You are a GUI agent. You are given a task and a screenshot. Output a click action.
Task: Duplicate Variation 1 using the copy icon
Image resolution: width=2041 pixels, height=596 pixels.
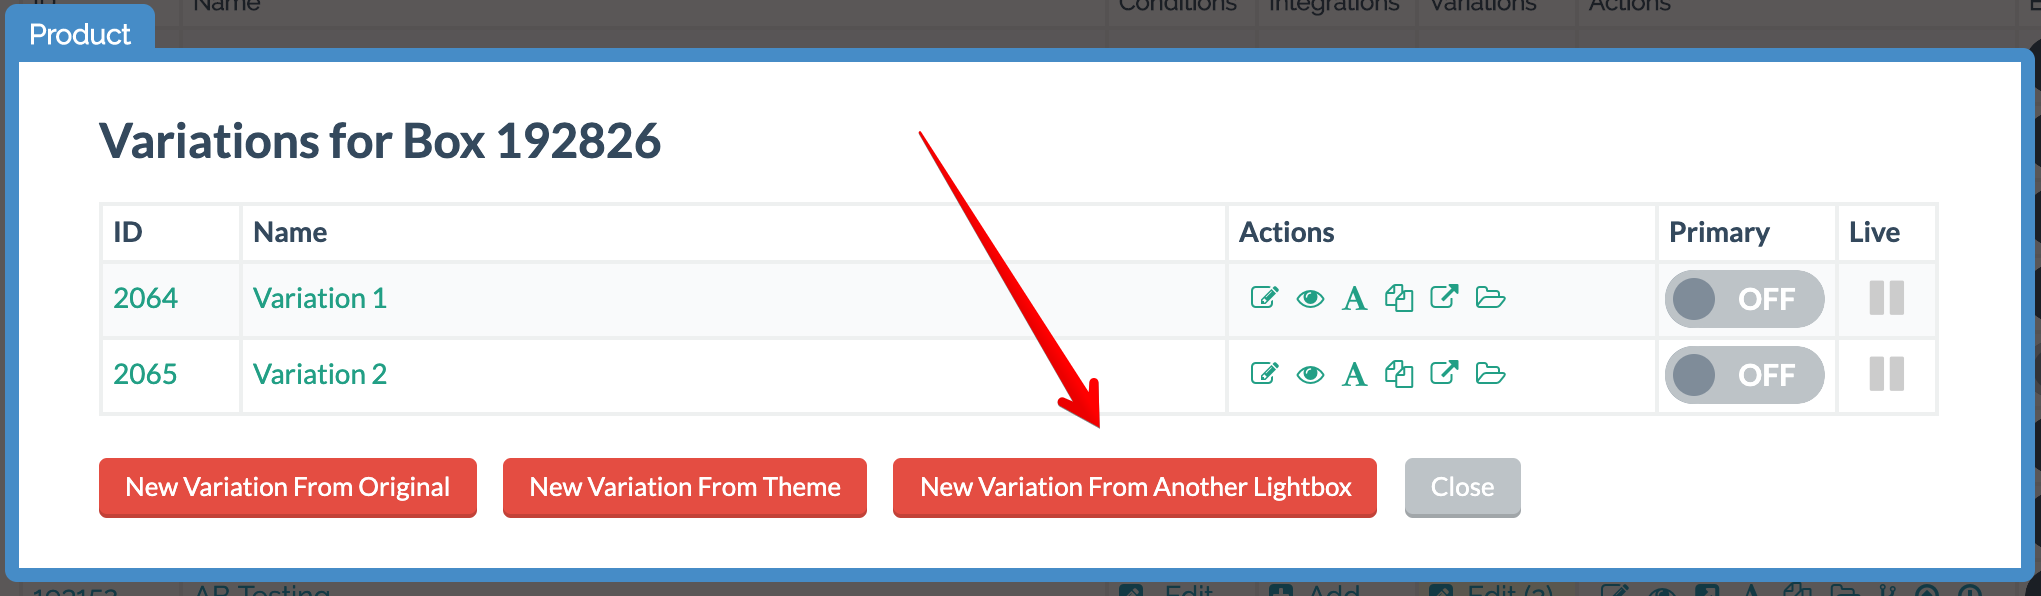(x=1399, y=298)
